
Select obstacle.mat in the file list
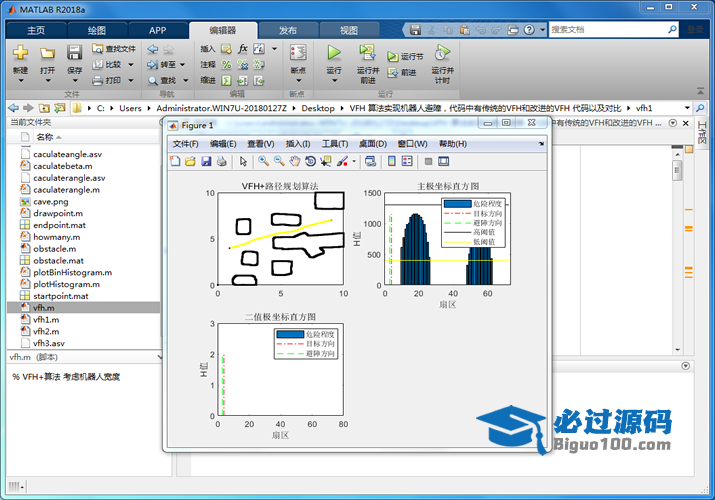coord(58,261)
